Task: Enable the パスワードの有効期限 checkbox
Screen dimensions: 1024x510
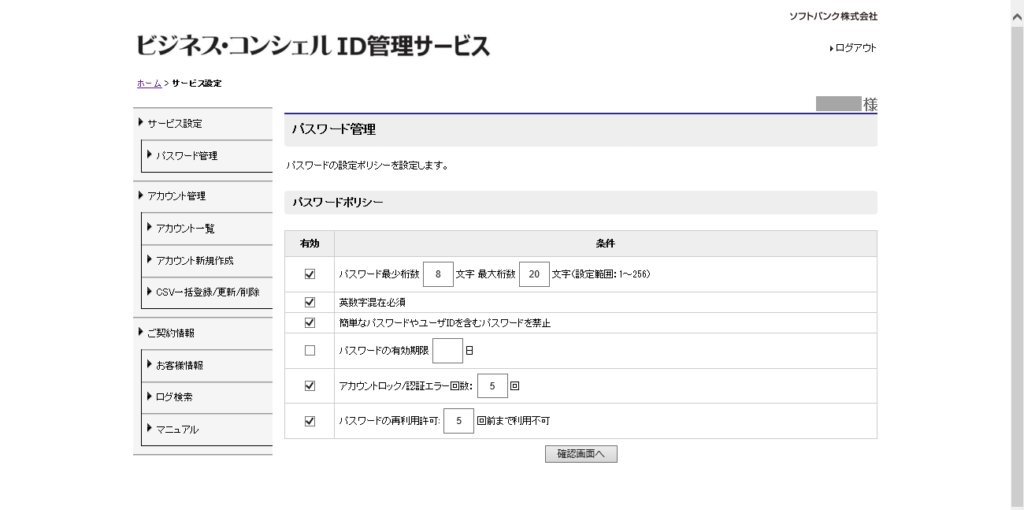Action: [x=310, y=351]
